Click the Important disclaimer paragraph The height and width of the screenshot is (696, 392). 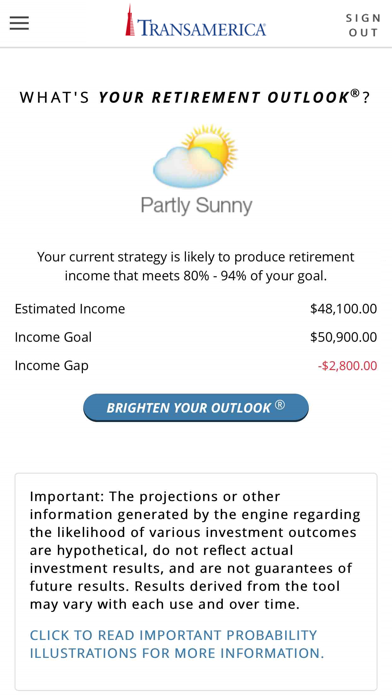(x=195, y=550)
